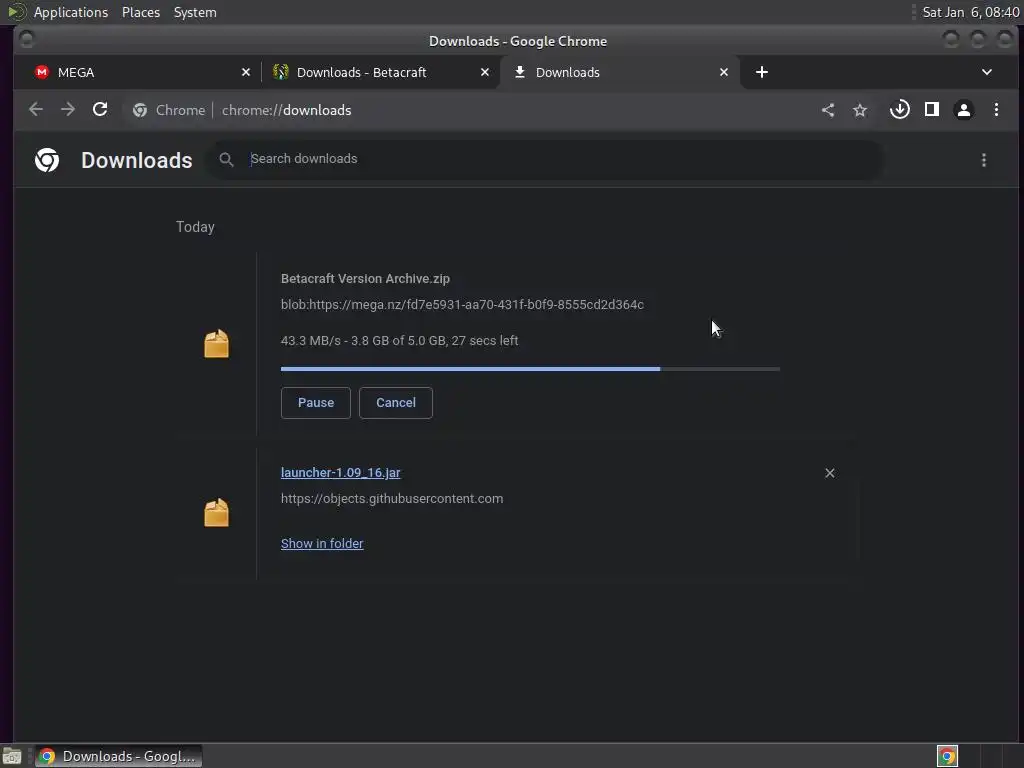The width and height of the screenshot is (1024, 768).
Task: Toggle the Chrome side panel icon
Action: click(x=932, y=110)
